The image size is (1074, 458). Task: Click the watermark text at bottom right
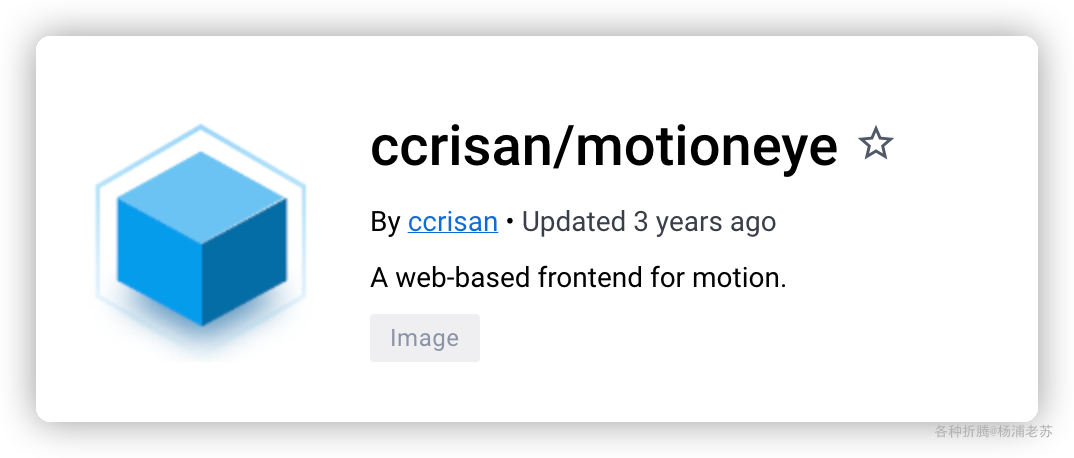tap(993, 431)
